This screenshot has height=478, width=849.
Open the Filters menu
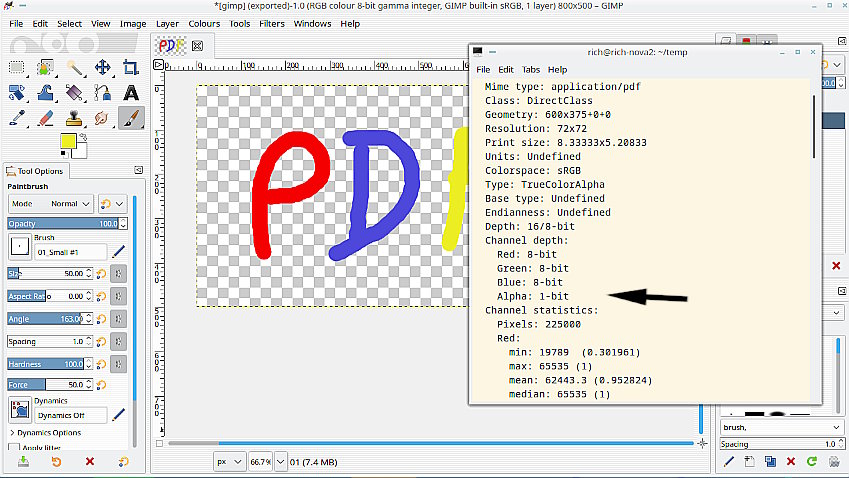(272, 23)
